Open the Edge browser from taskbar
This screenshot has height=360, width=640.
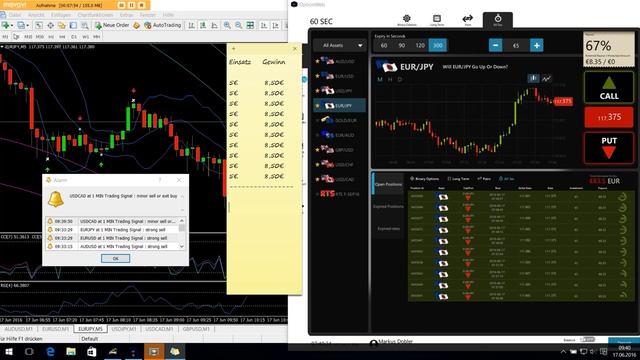[50, 351]
